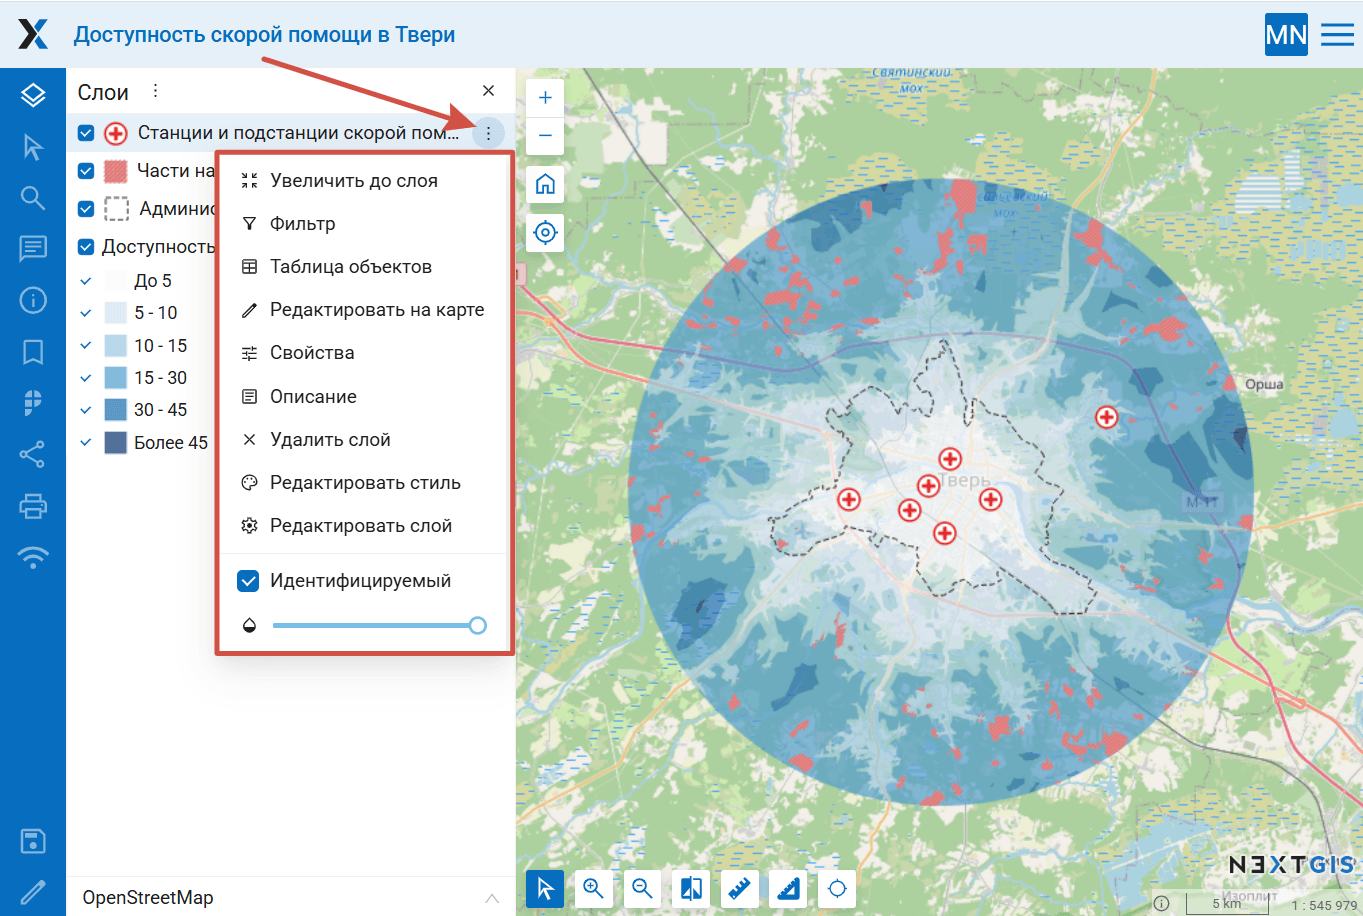
Task: Select the measure area triangle tool
Action: [x=789, y=888]
